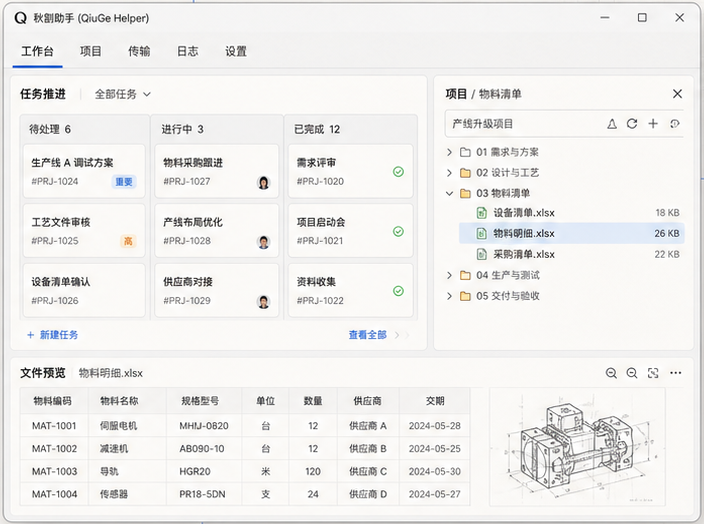Open the 设备清单确认 task card

(x=84, y=291)
